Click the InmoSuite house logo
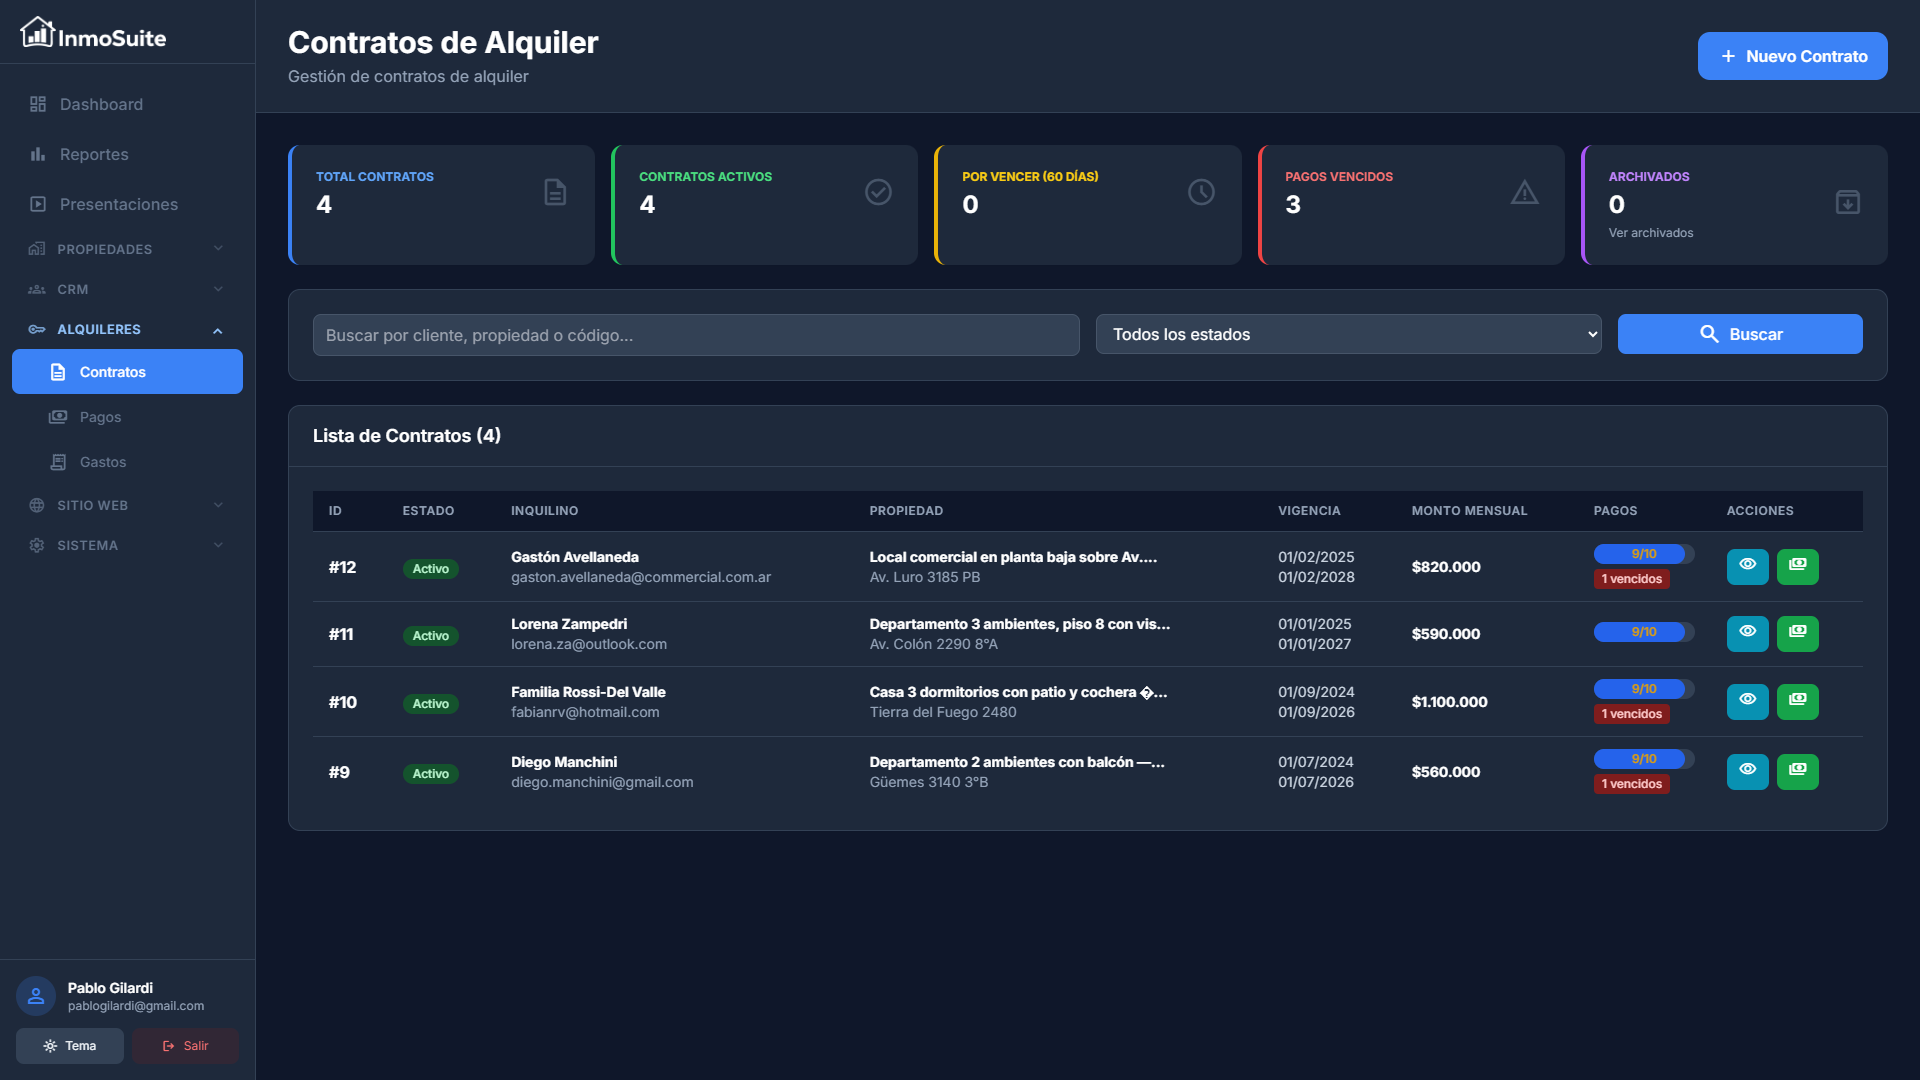Viewport: 1920px width, 1080px height. point(36,32)
